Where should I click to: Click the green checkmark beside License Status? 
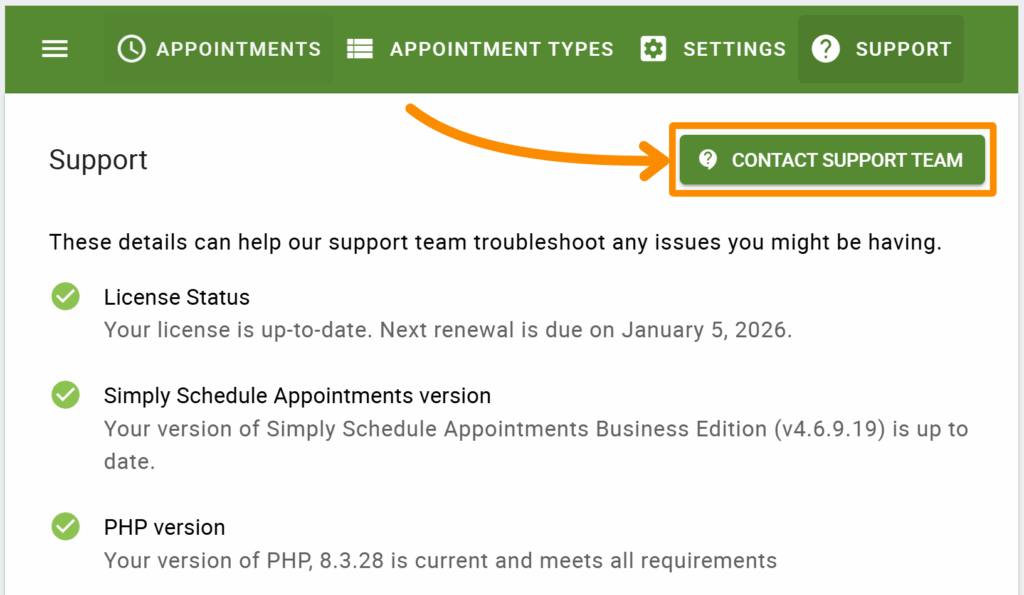pyautogui.click(x=65, y=297)
